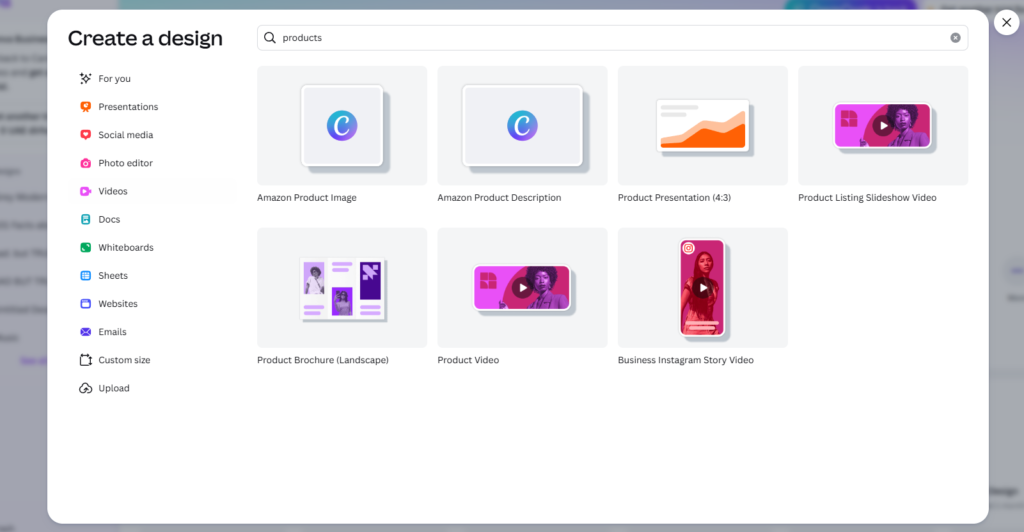
Task: Open the Product Brochure (Landscape) template
Action: (x=342, y=288)
